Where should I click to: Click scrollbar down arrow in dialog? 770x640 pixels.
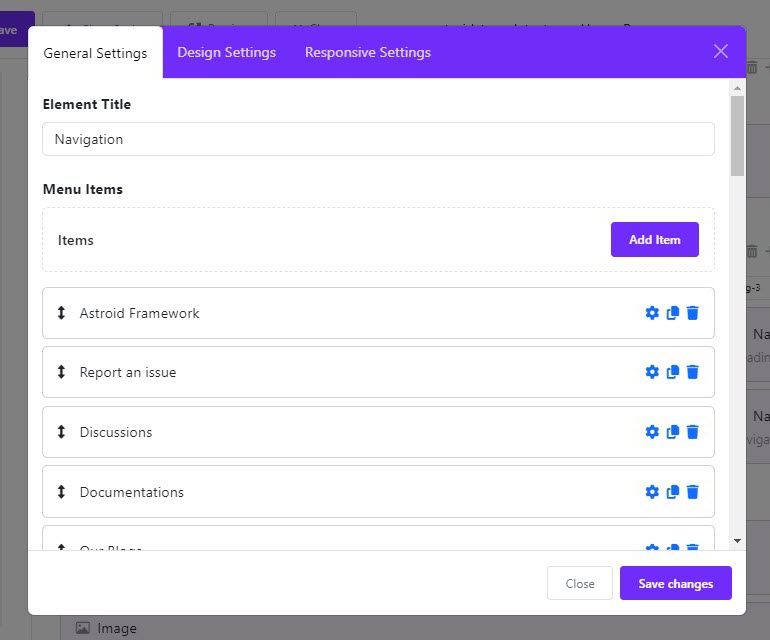[x=737, y=541]
